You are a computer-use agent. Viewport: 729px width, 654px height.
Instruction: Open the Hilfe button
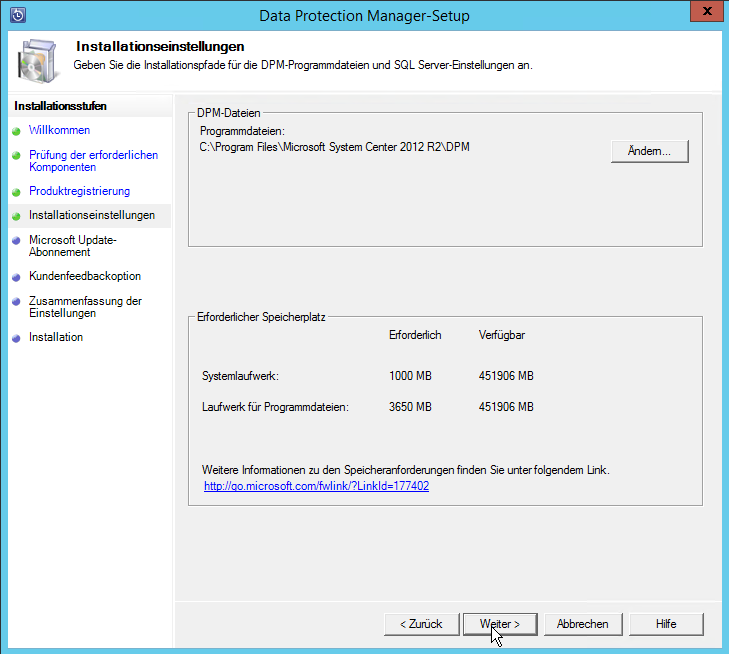(666, 624)
